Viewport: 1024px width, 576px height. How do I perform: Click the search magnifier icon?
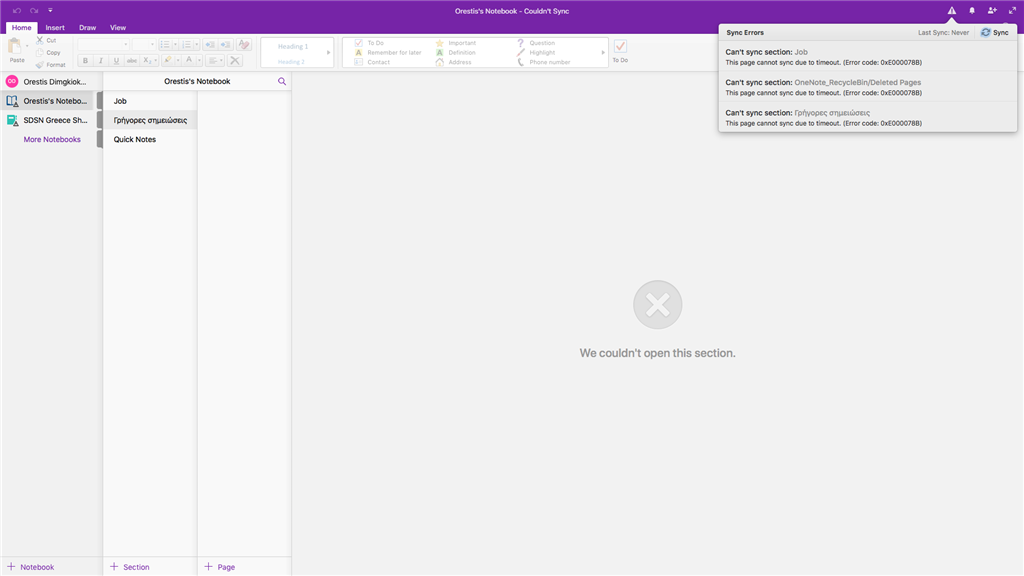pos(281,82)
